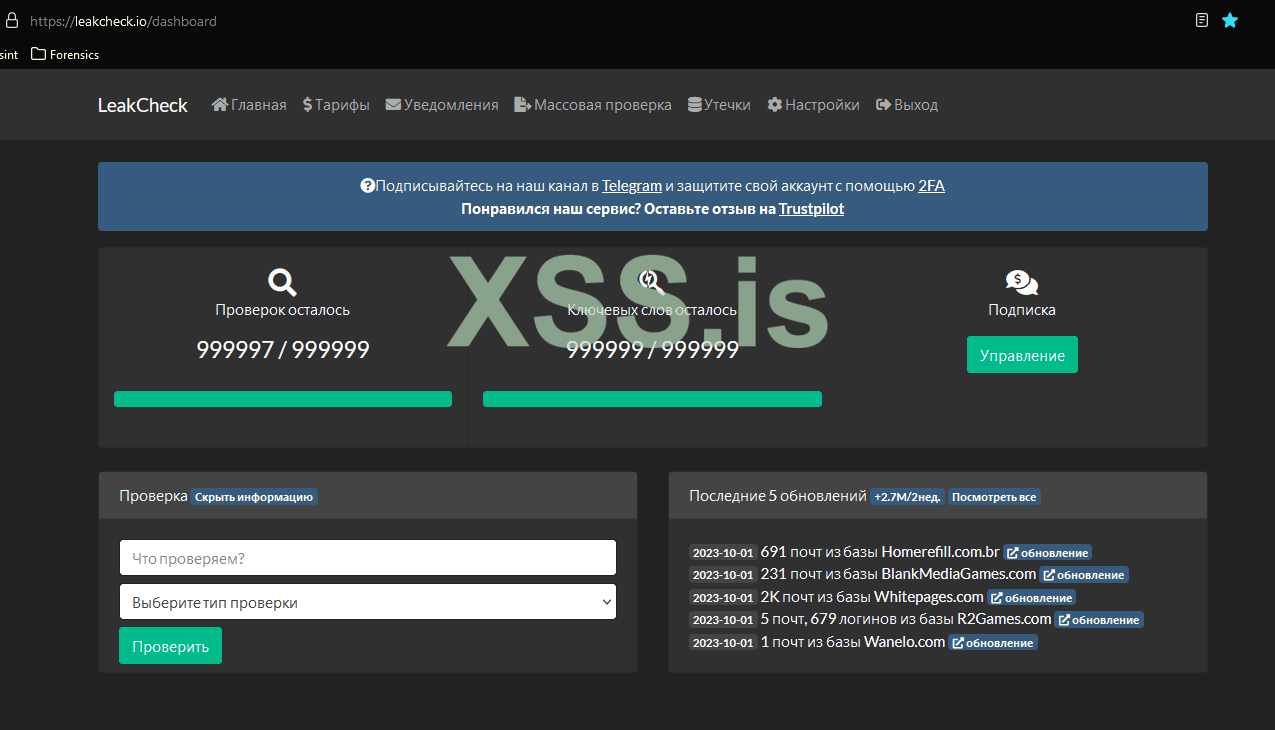This screenshot has width=1275, height=730.
Task: Click the 2K почт Whitepages.com entry text
Action: [872, 597]
